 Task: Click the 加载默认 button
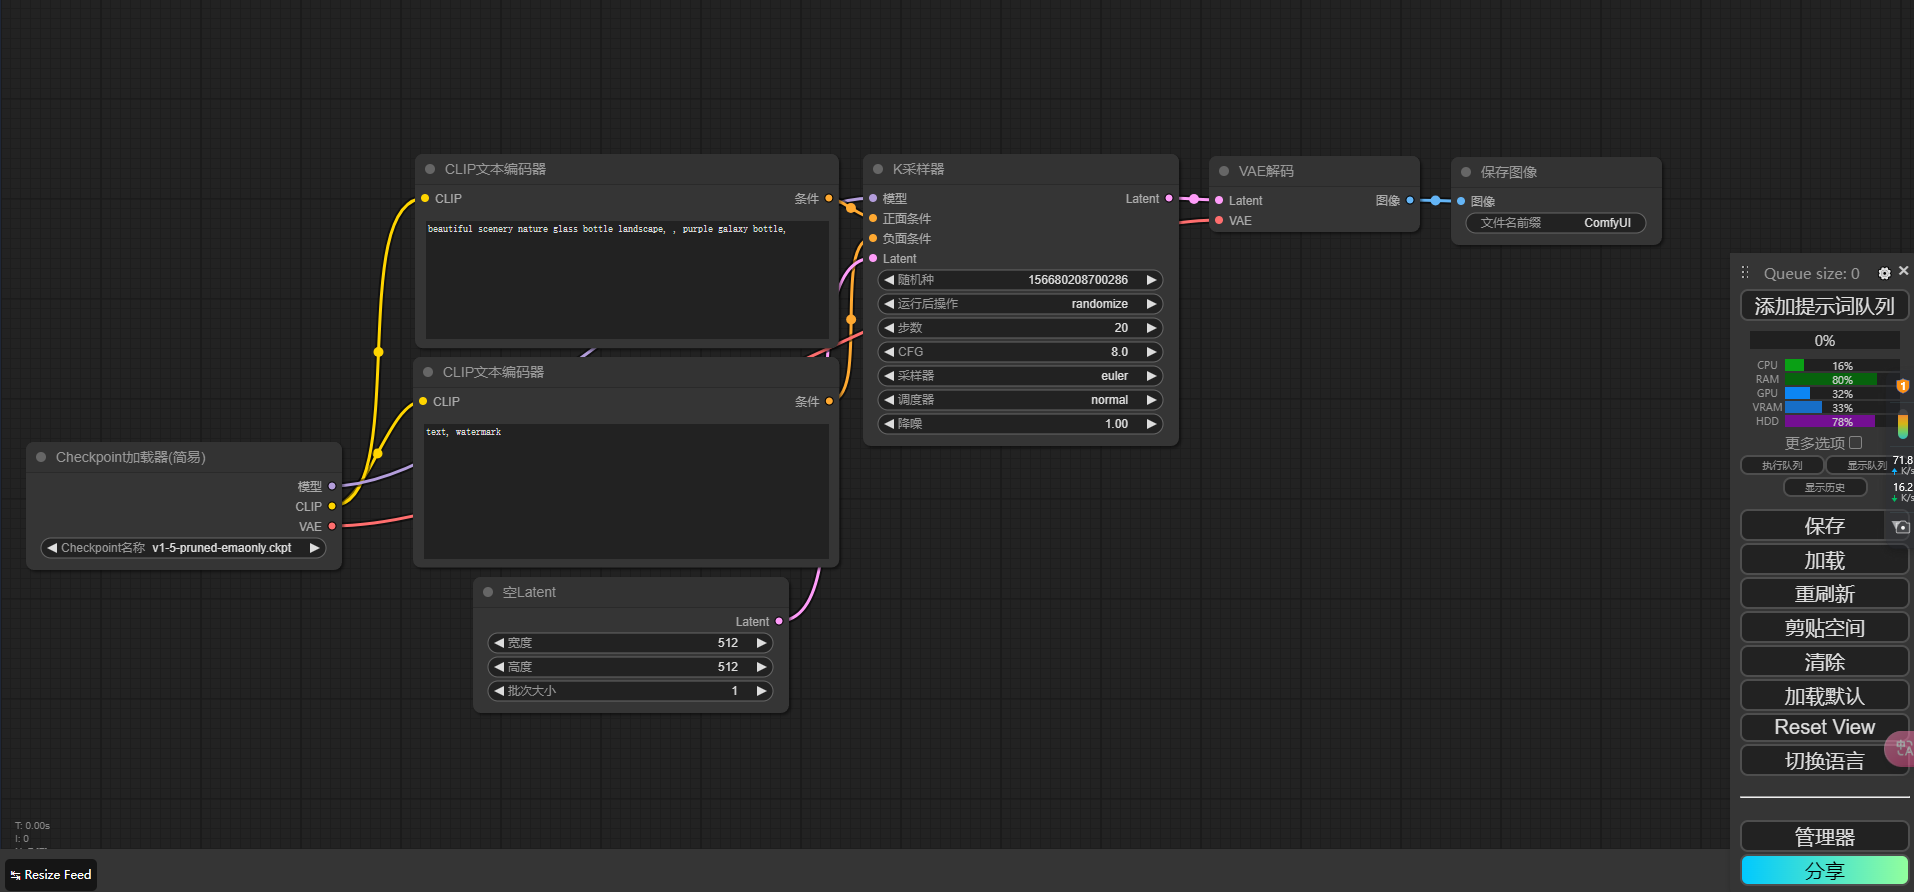1824,696
